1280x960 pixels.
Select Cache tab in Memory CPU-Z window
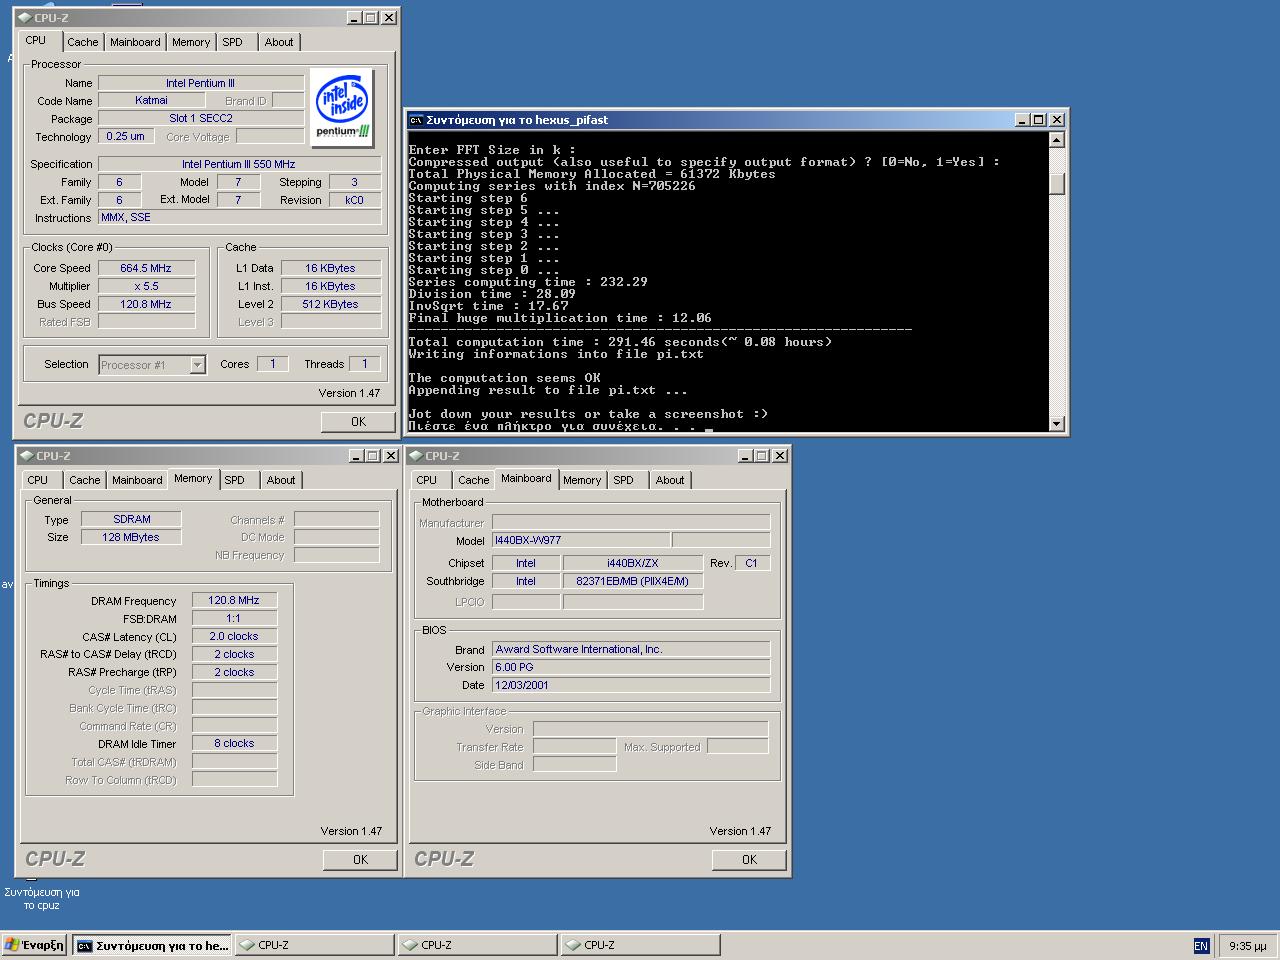[85, 480]
